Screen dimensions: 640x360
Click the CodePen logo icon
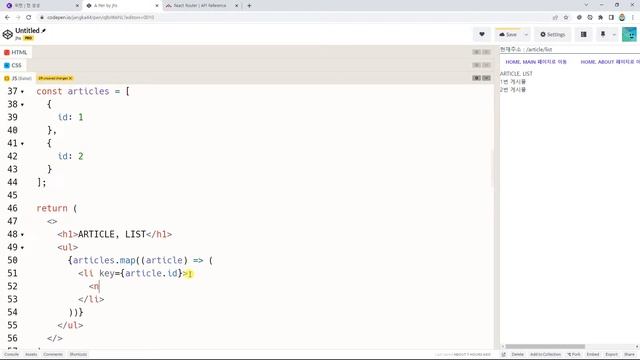7,34
